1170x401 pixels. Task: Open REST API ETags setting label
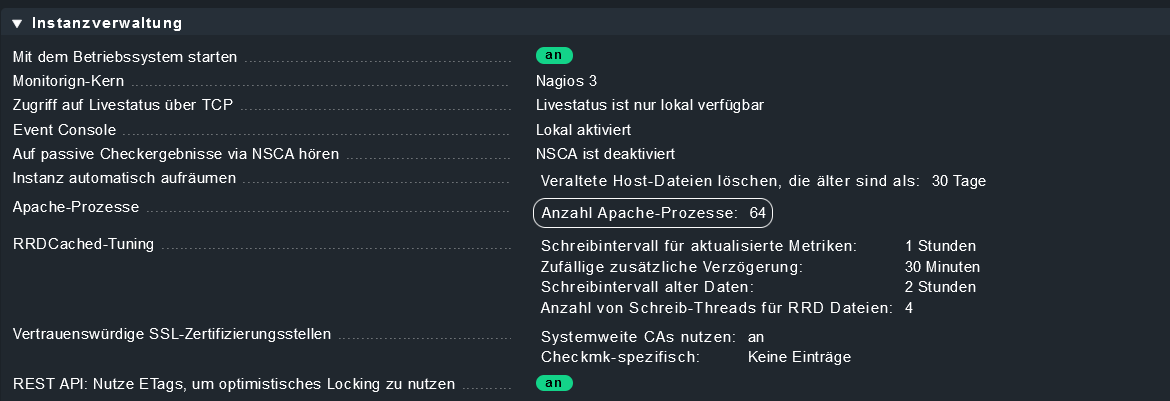[234, 383]
